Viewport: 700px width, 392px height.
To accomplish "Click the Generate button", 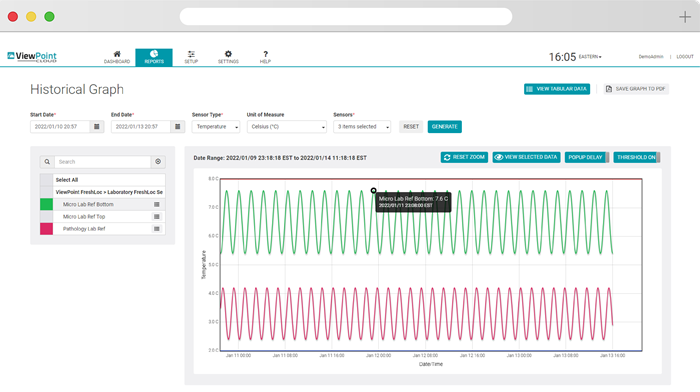I will click(x=445, y=127).
